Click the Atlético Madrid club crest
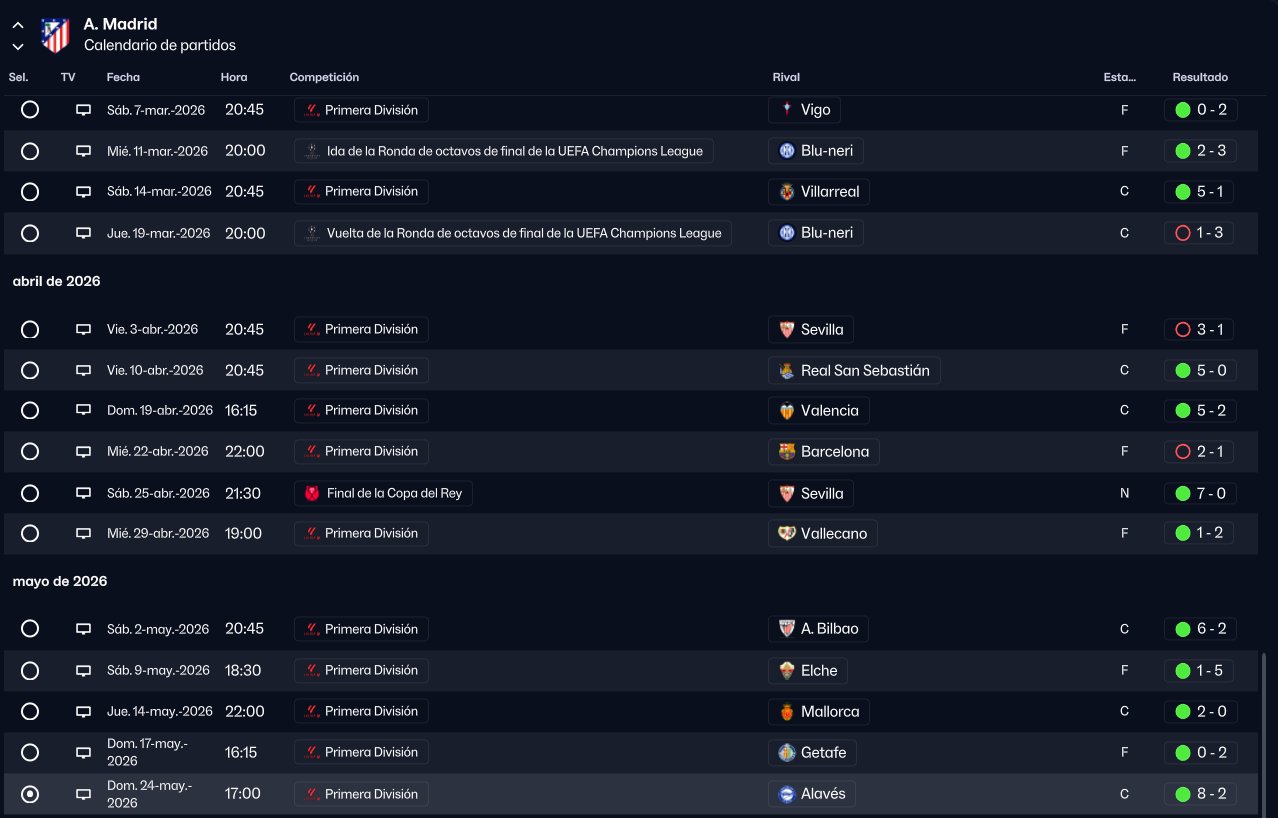Viewport: 1278px width, 818px height. pyautogui.click(x=55, y=35)
